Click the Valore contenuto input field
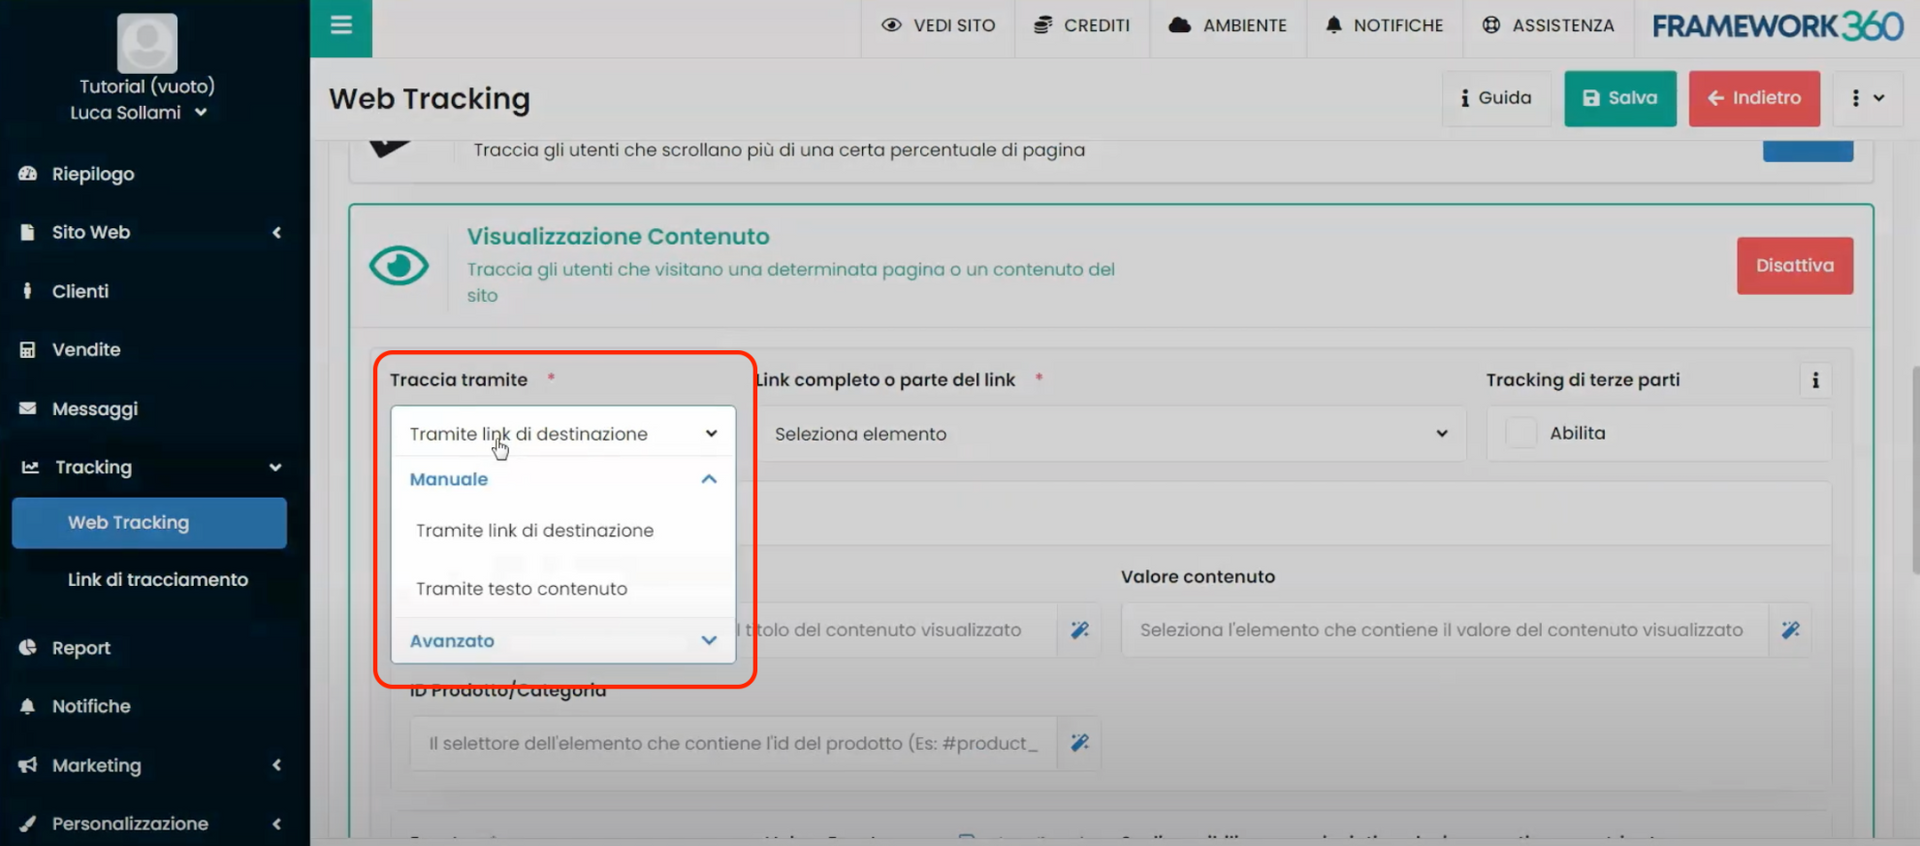Screen dimensions: 1920x846 tap(1443, 630)
